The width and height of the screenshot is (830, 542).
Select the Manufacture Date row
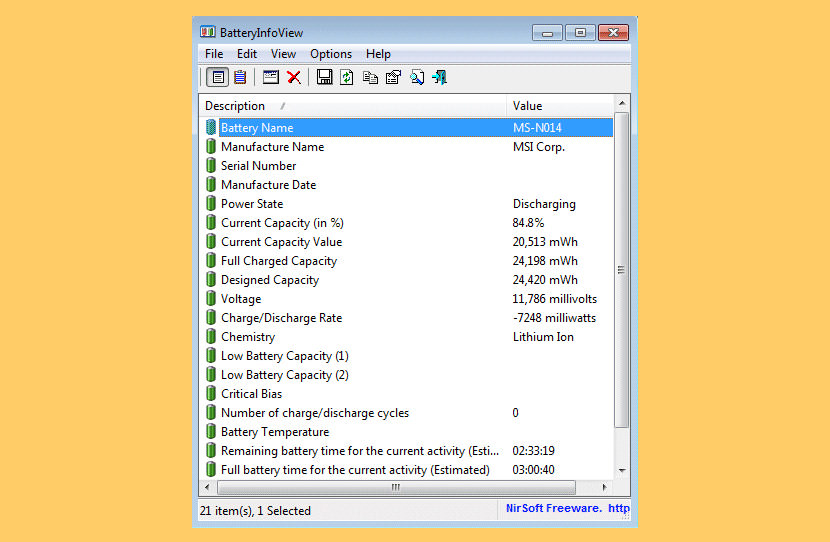click(407, 185)
